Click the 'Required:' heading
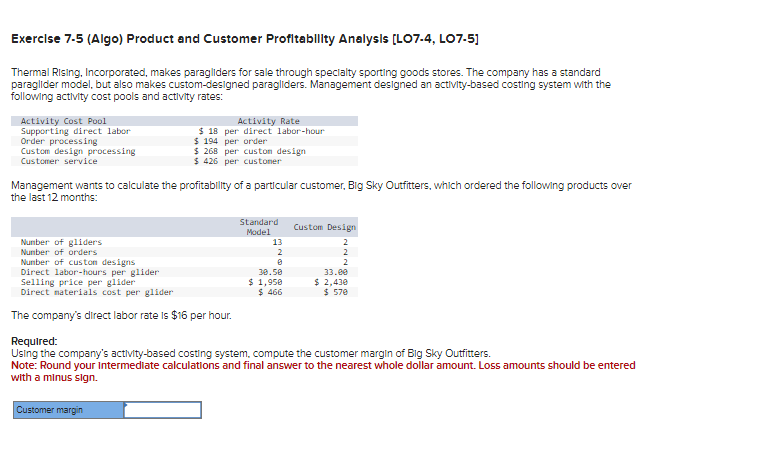765x466 pixels. (34, 341)
